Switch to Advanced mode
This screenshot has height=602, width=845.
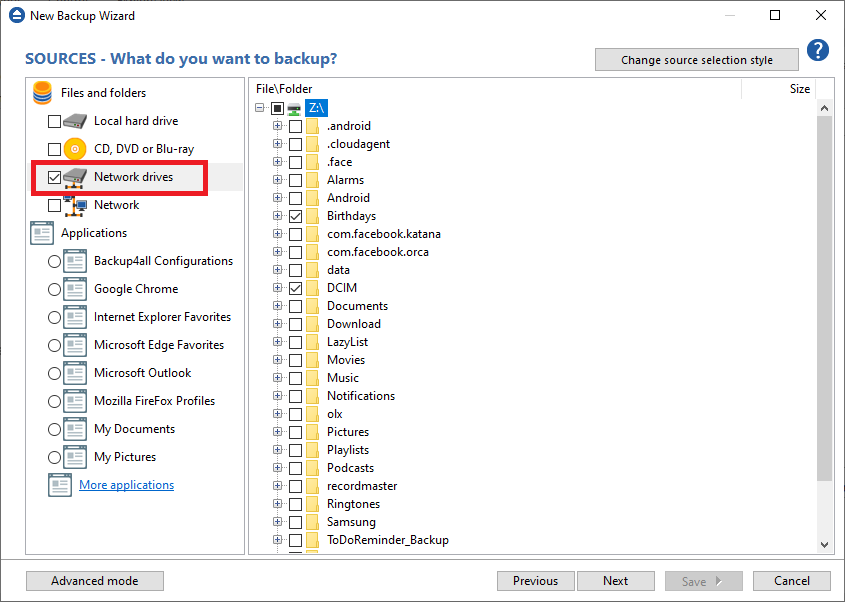coord(95,581)
